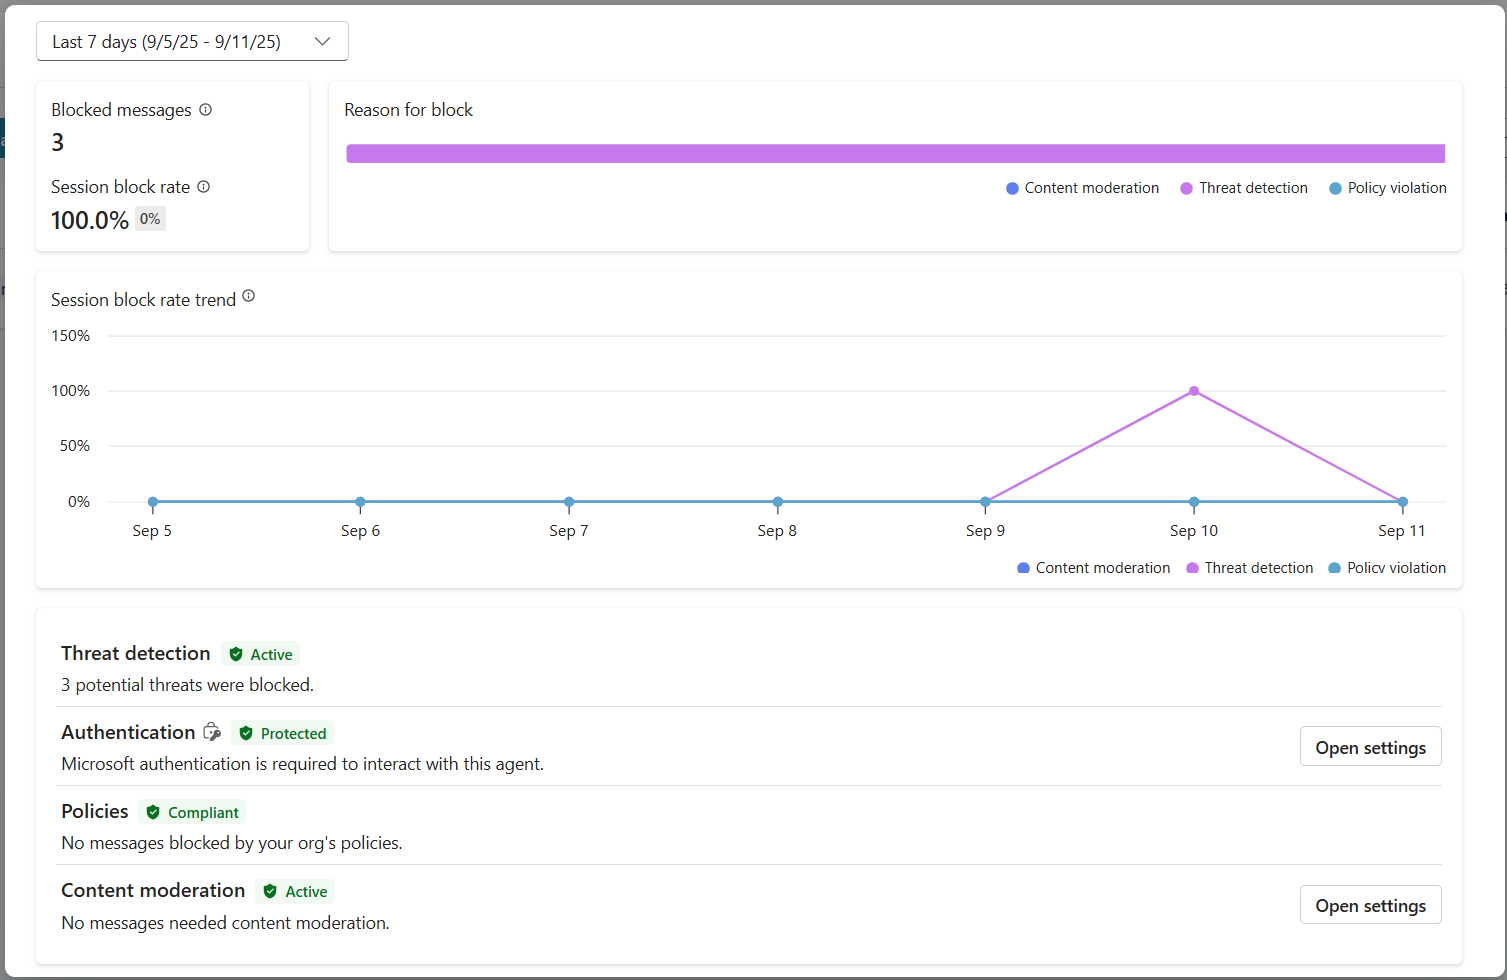Click the Content moderation Active shield badge

click(295, 891)
